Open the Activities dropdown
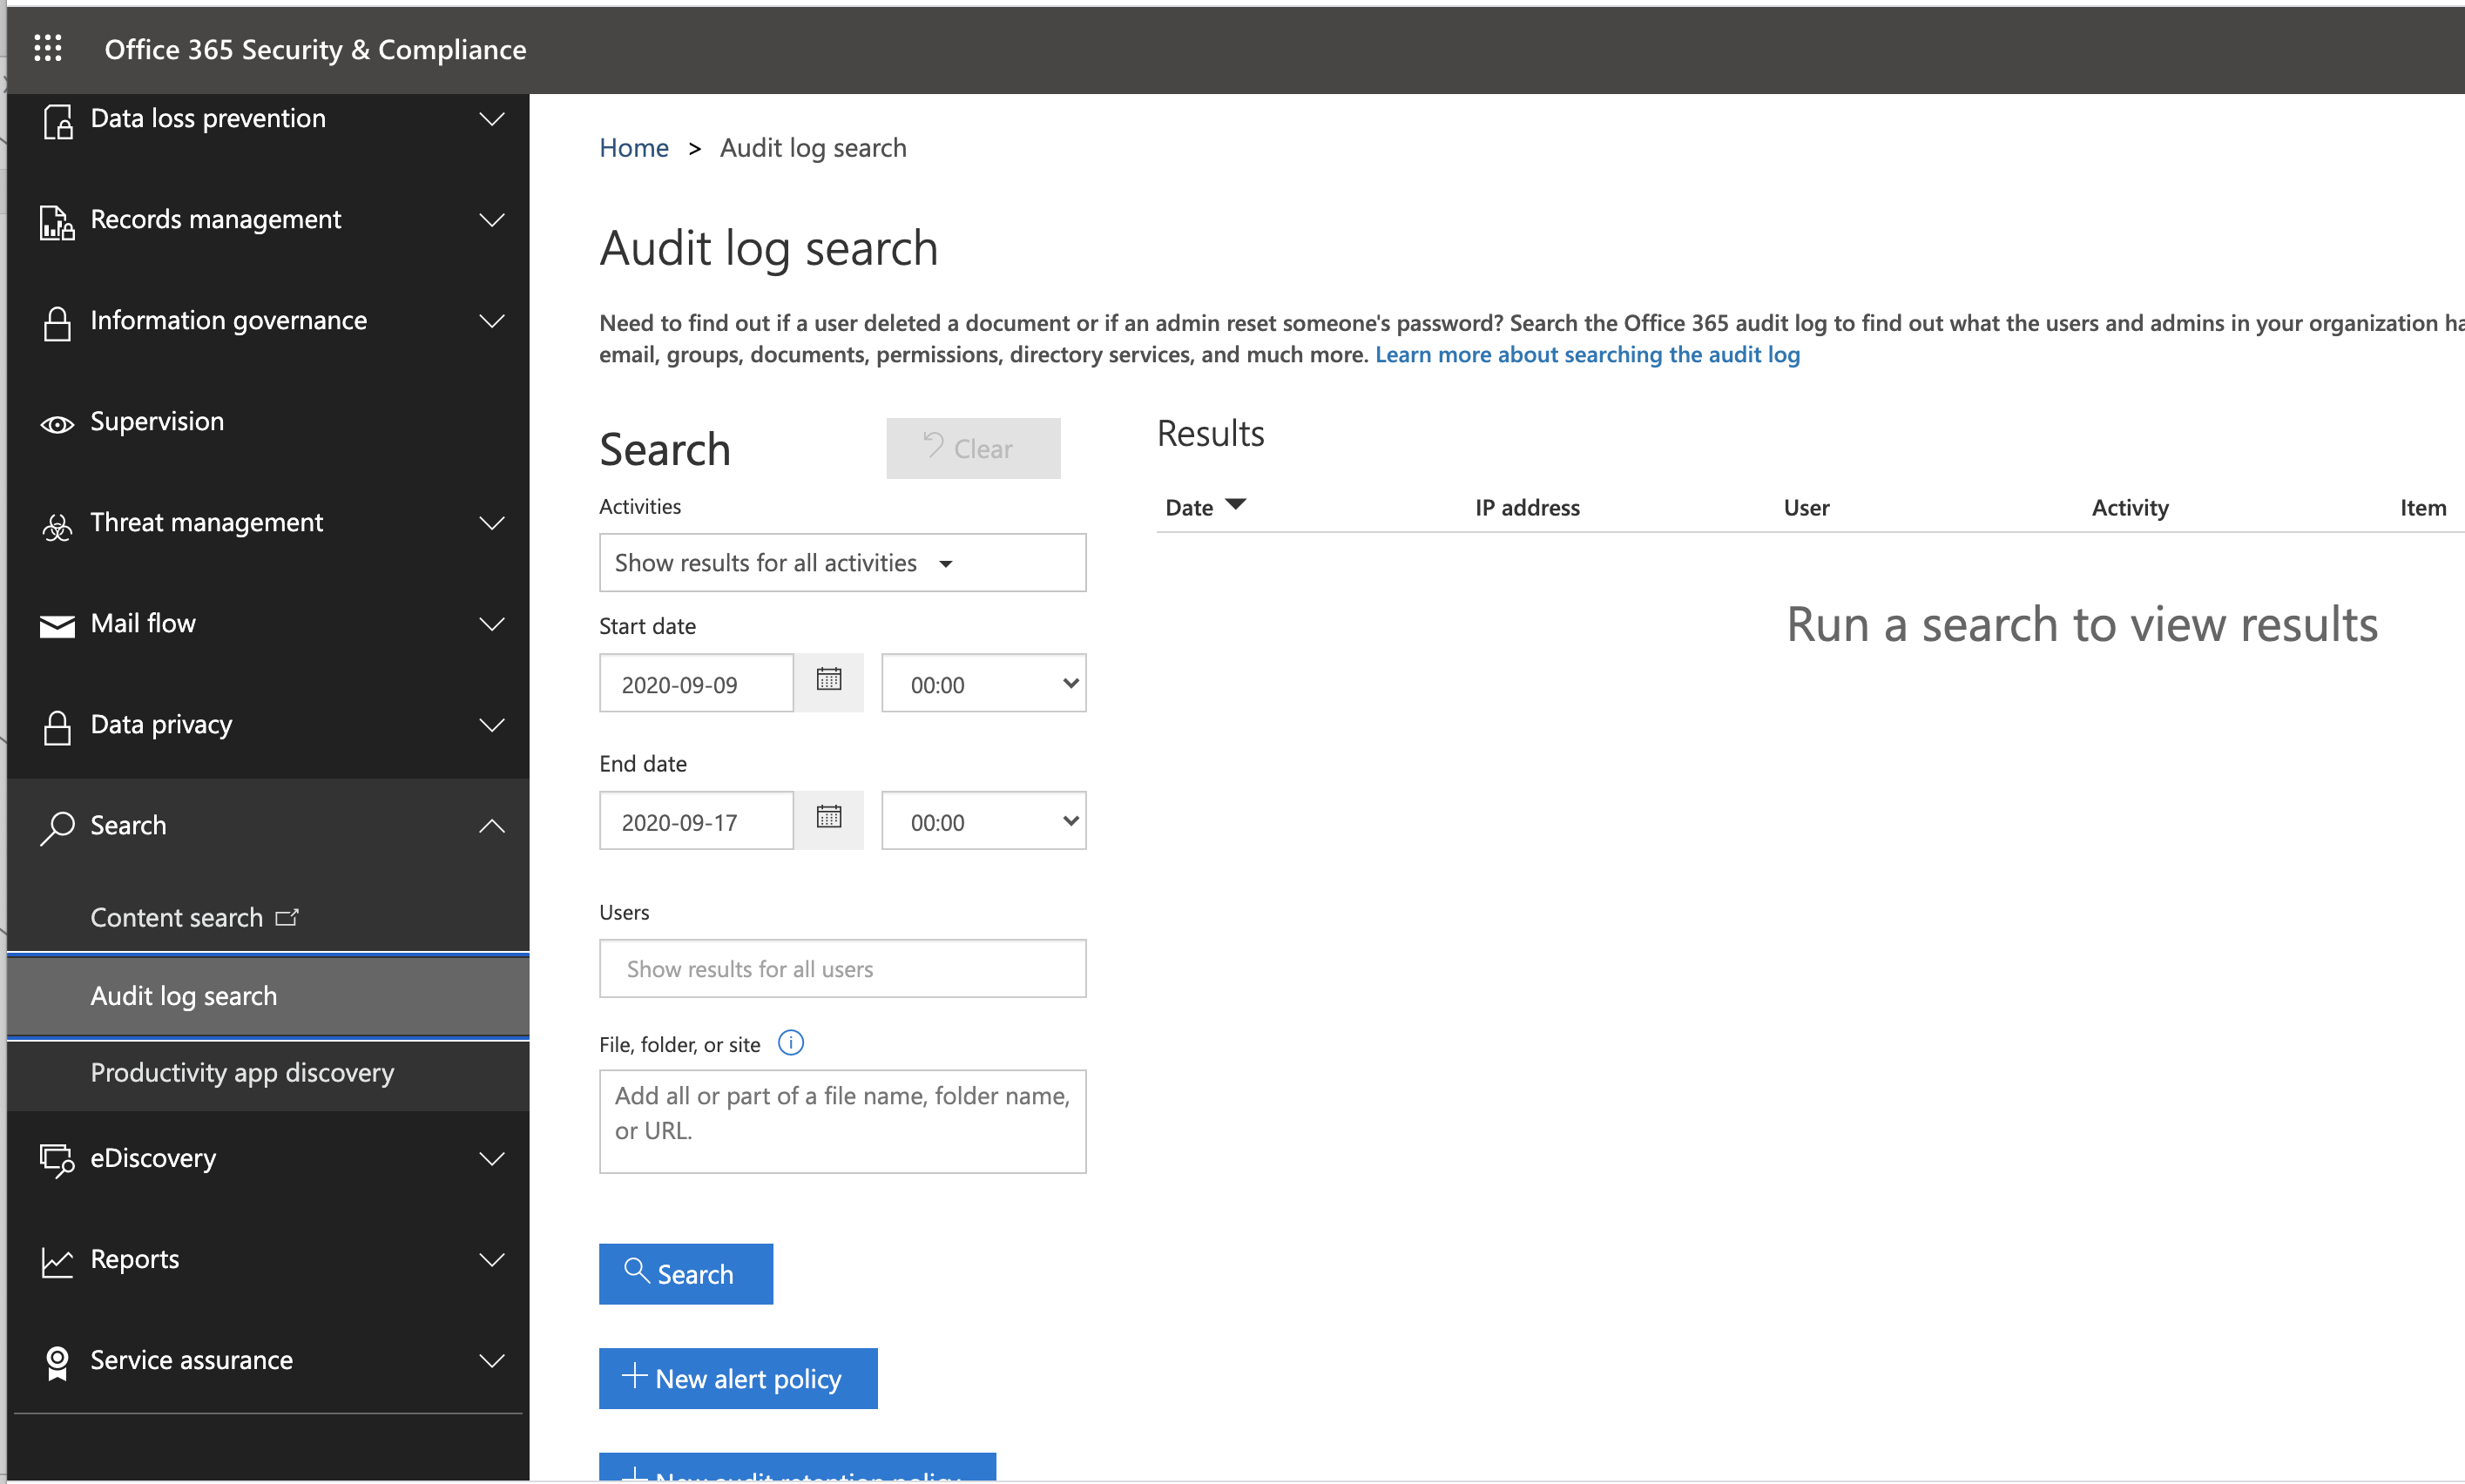This screenshot has height=1484, width=2465. click(x=842, y=563)
